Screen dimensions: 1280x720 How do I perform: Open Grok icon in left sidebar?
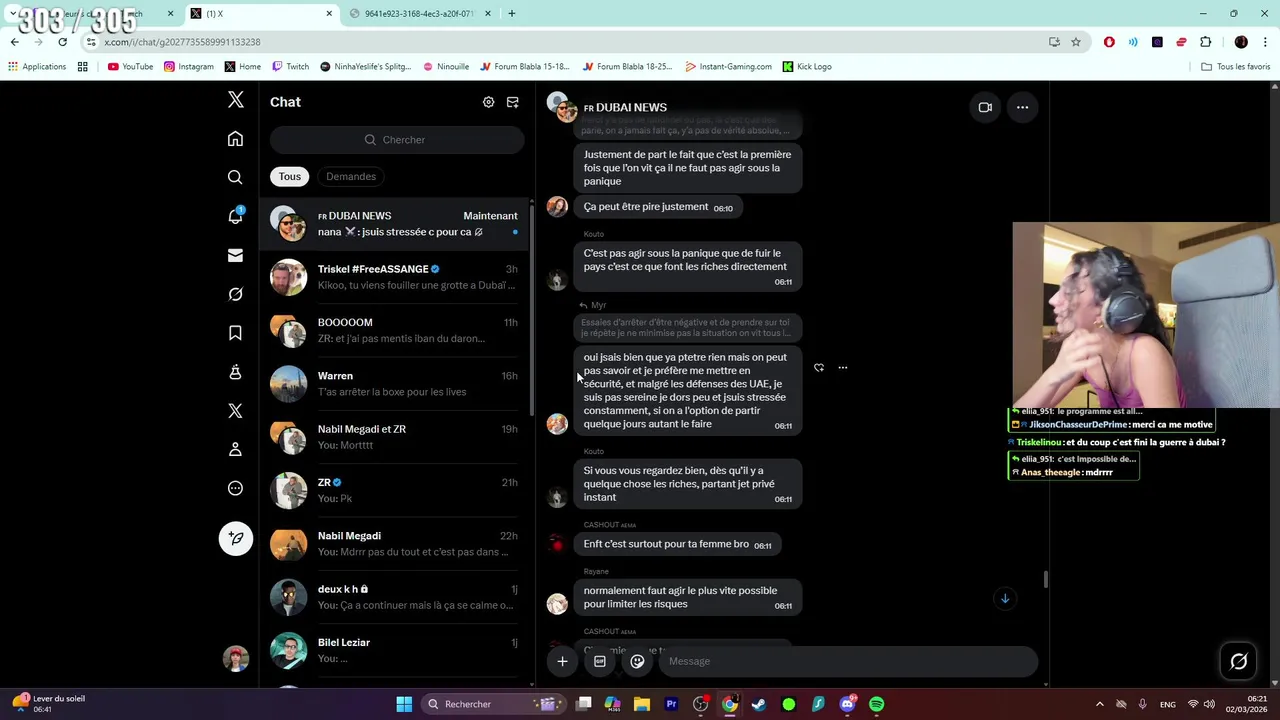click(x=236, y=294)
